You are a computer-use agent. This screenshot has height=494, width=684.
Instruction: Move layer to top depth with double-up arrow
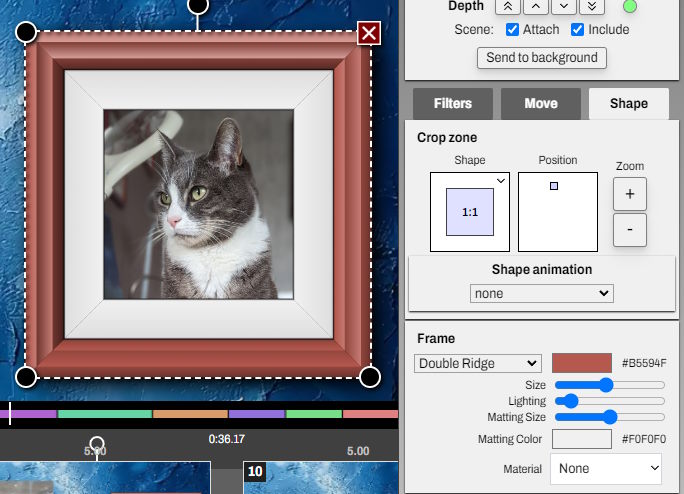pyautogui.click(x=509, y=6)
